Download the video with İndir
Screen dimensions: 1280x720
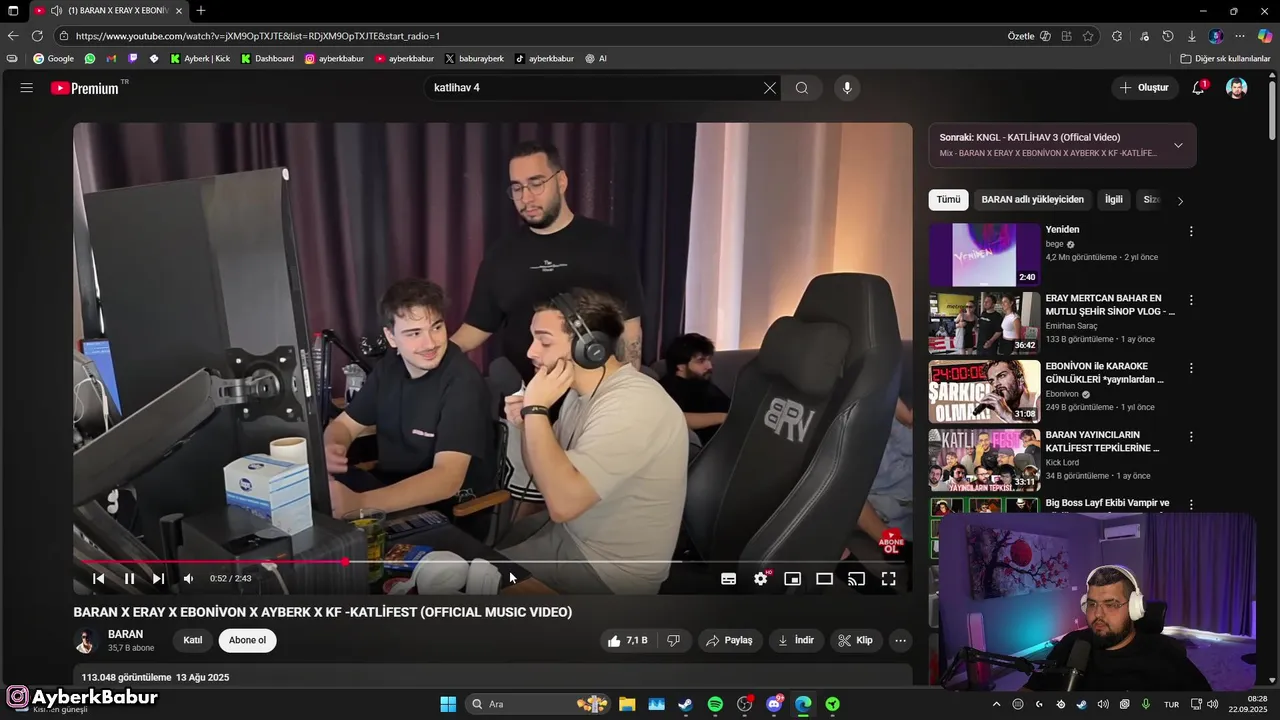[796, 640]
